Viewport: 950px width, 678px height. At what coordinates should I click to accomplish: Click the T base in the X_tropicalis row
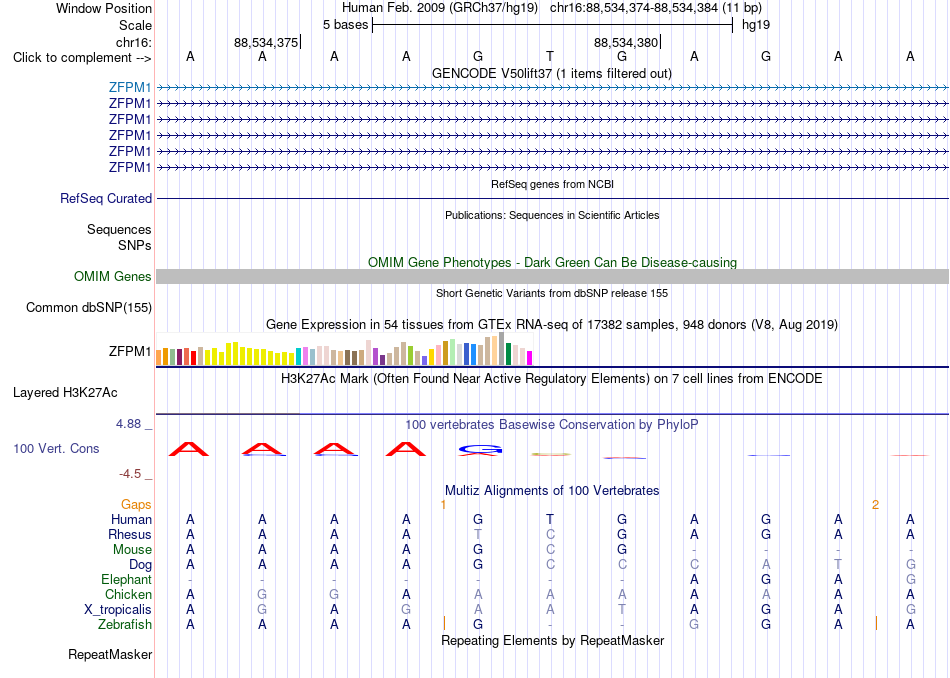(622, 610)
